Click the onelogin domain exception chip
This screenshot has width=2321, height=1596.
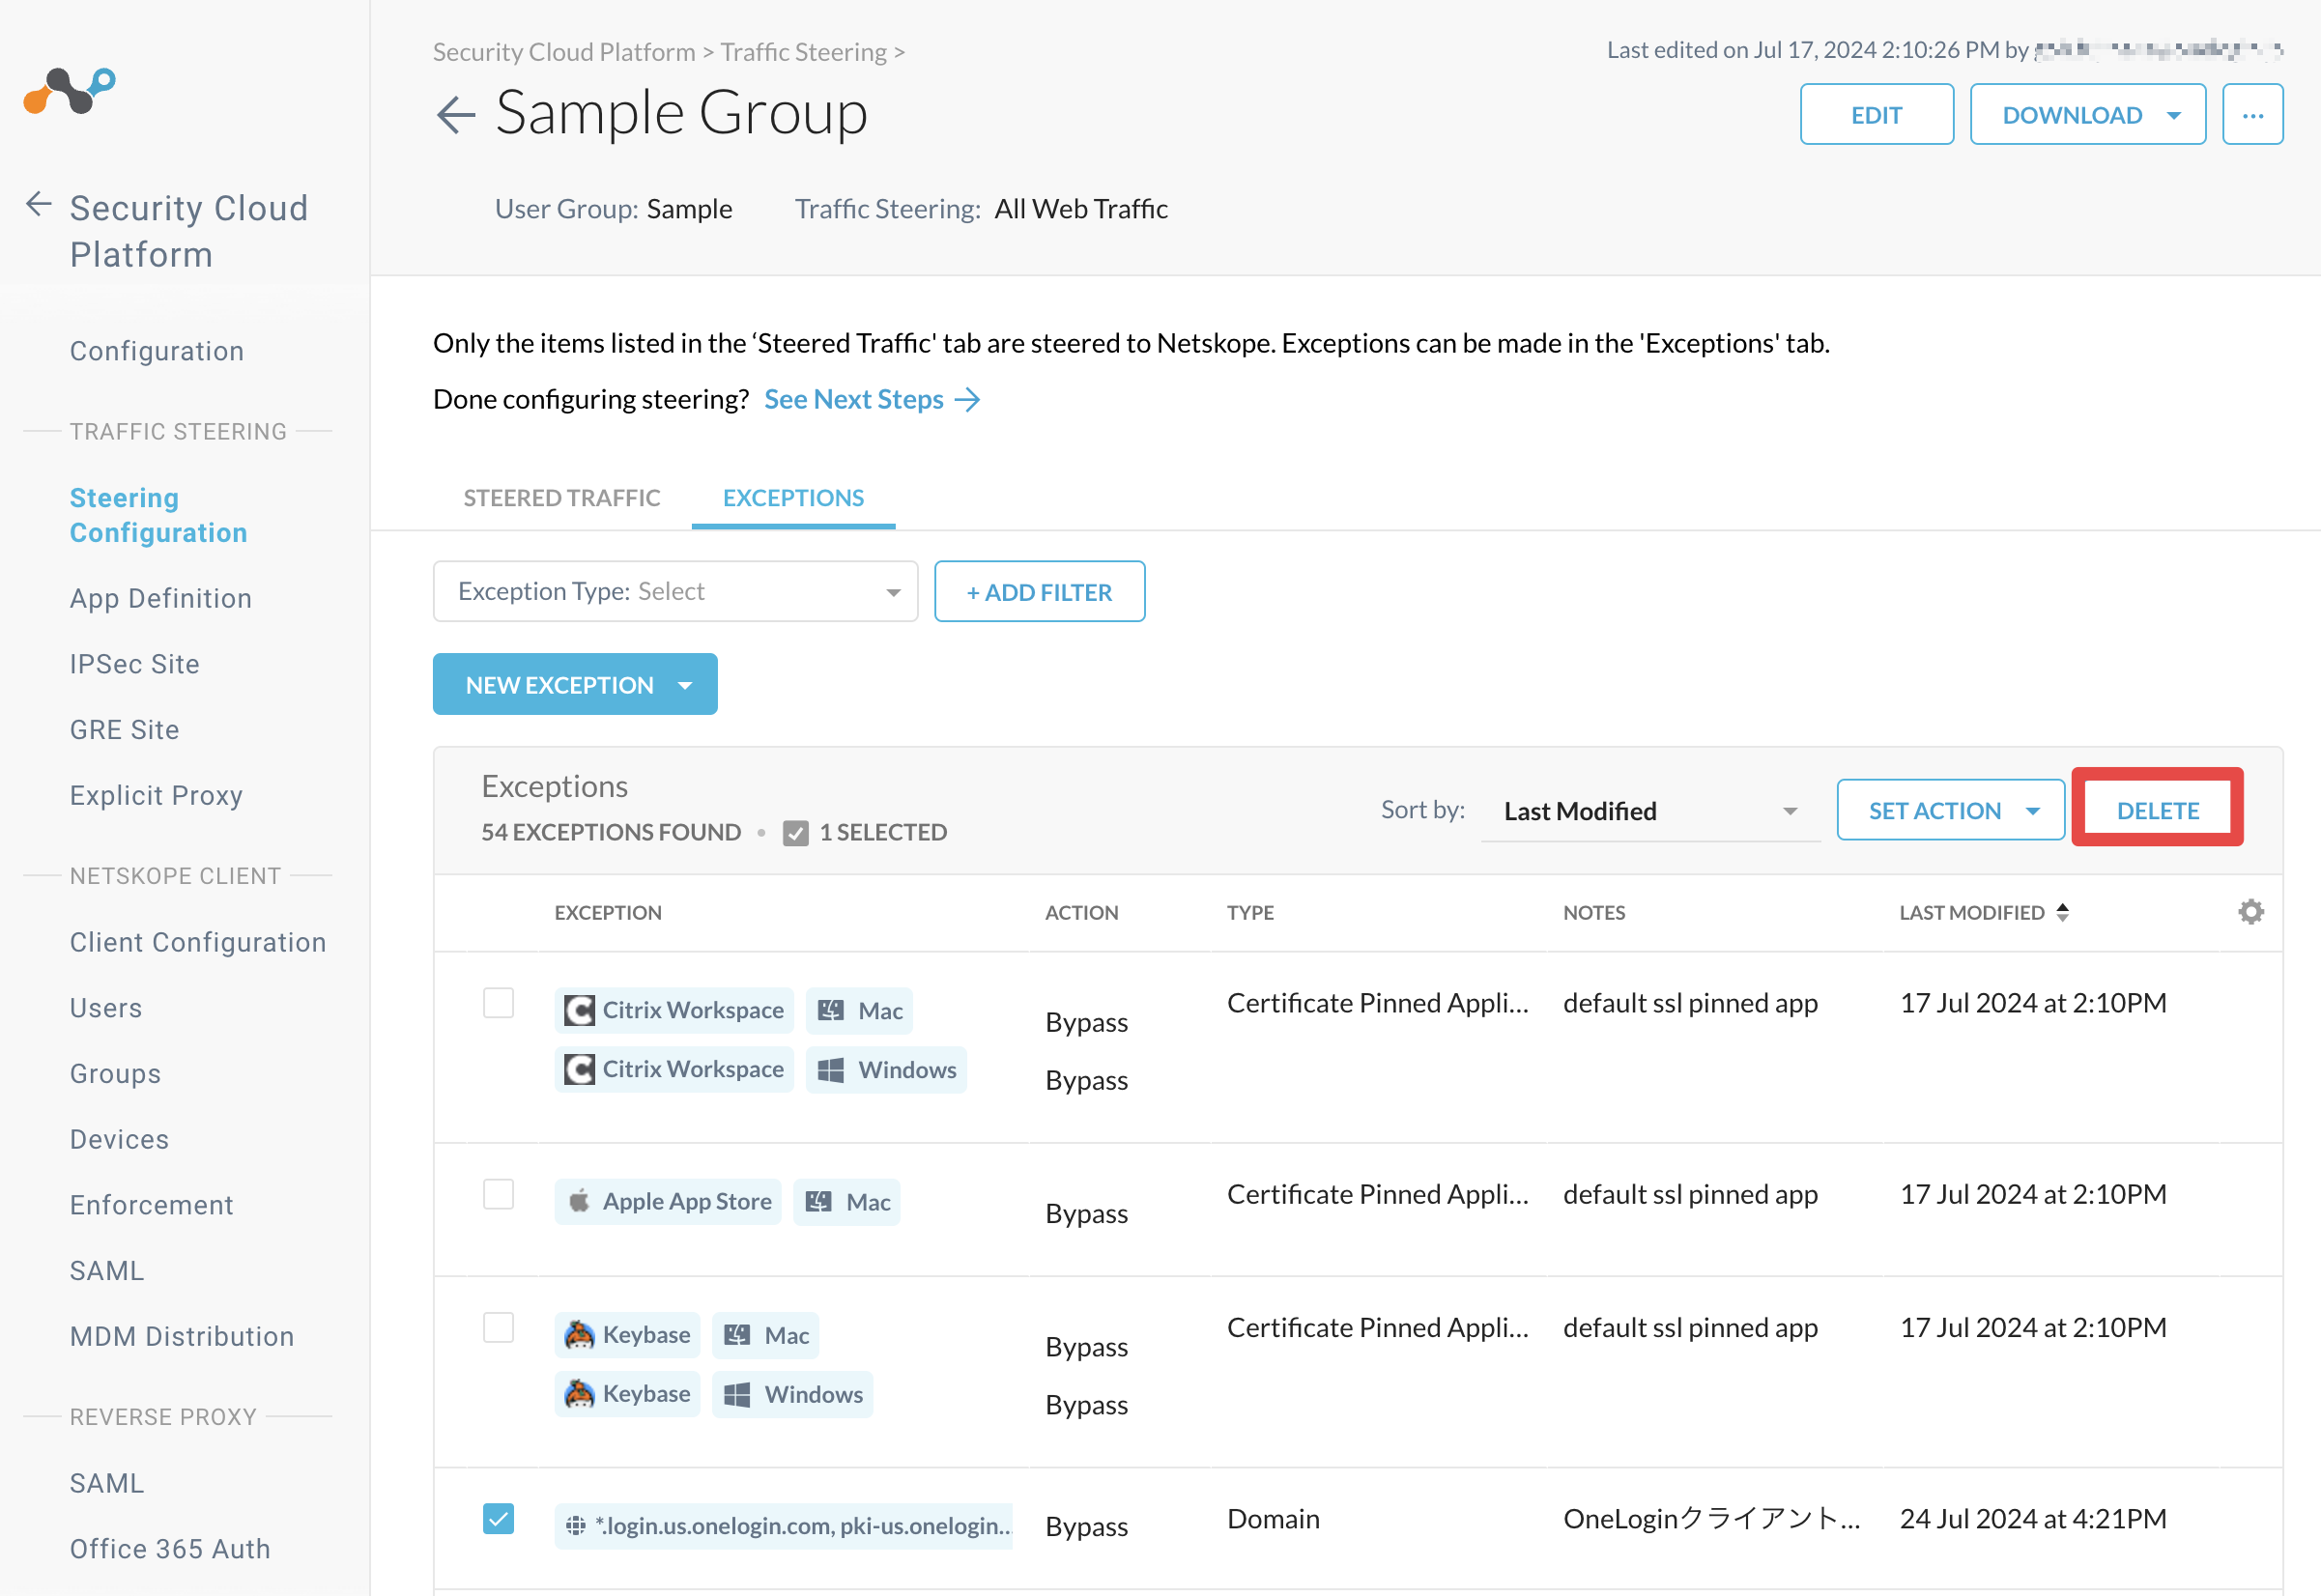coord(784,1525)
